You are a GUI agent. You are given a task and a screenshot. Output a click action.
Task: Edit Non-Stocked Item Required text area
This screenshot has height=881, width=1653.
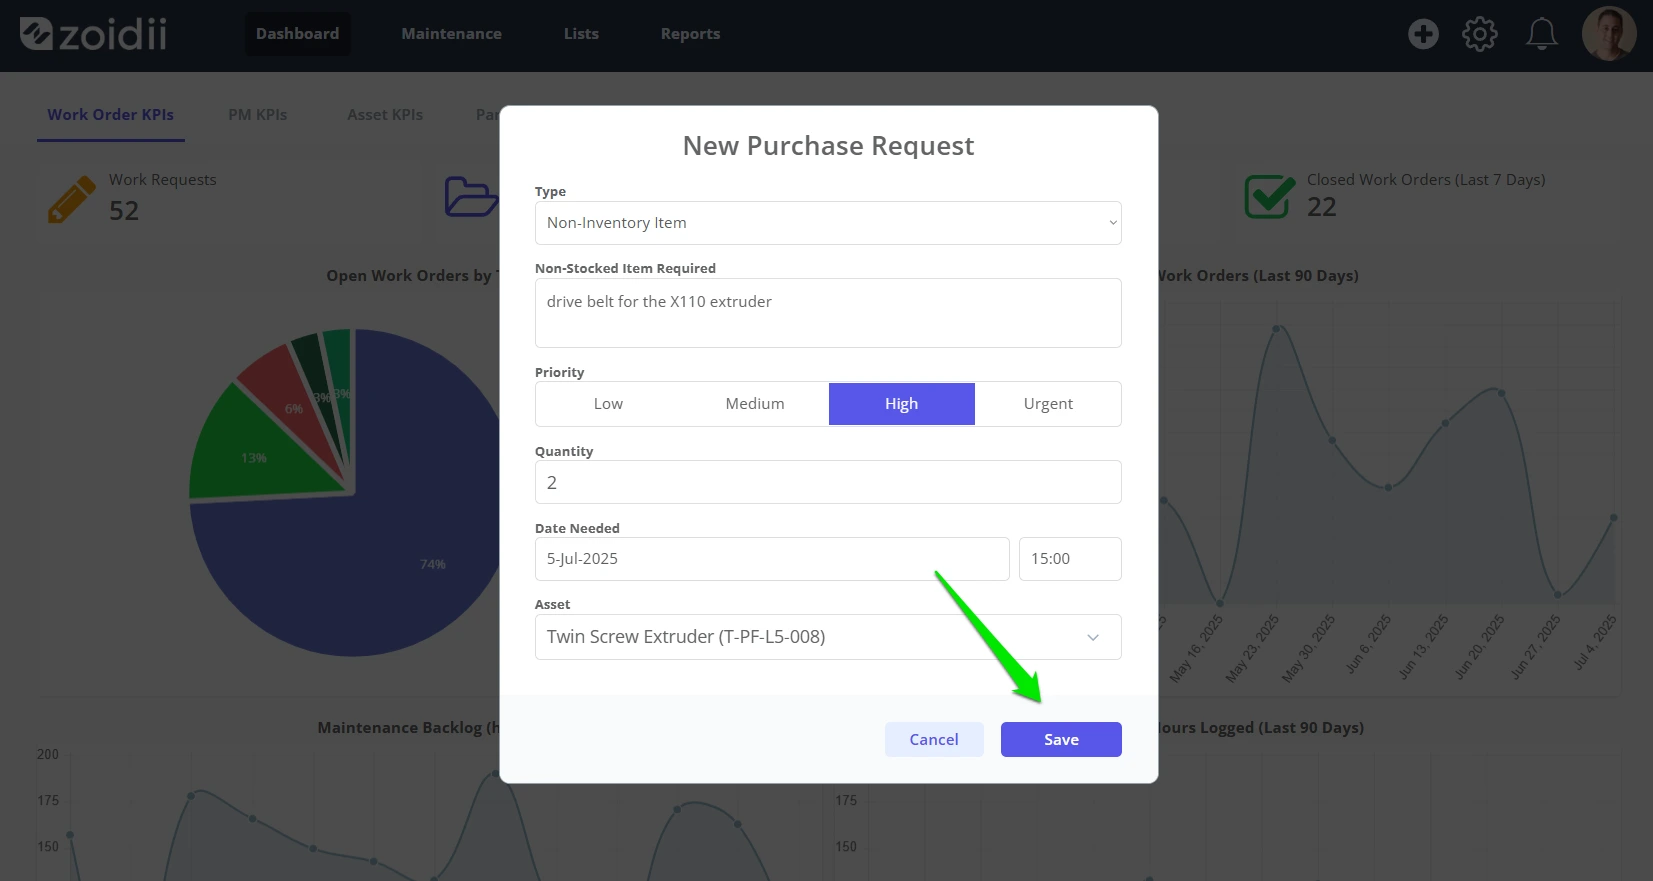click(x=828, y=313)
